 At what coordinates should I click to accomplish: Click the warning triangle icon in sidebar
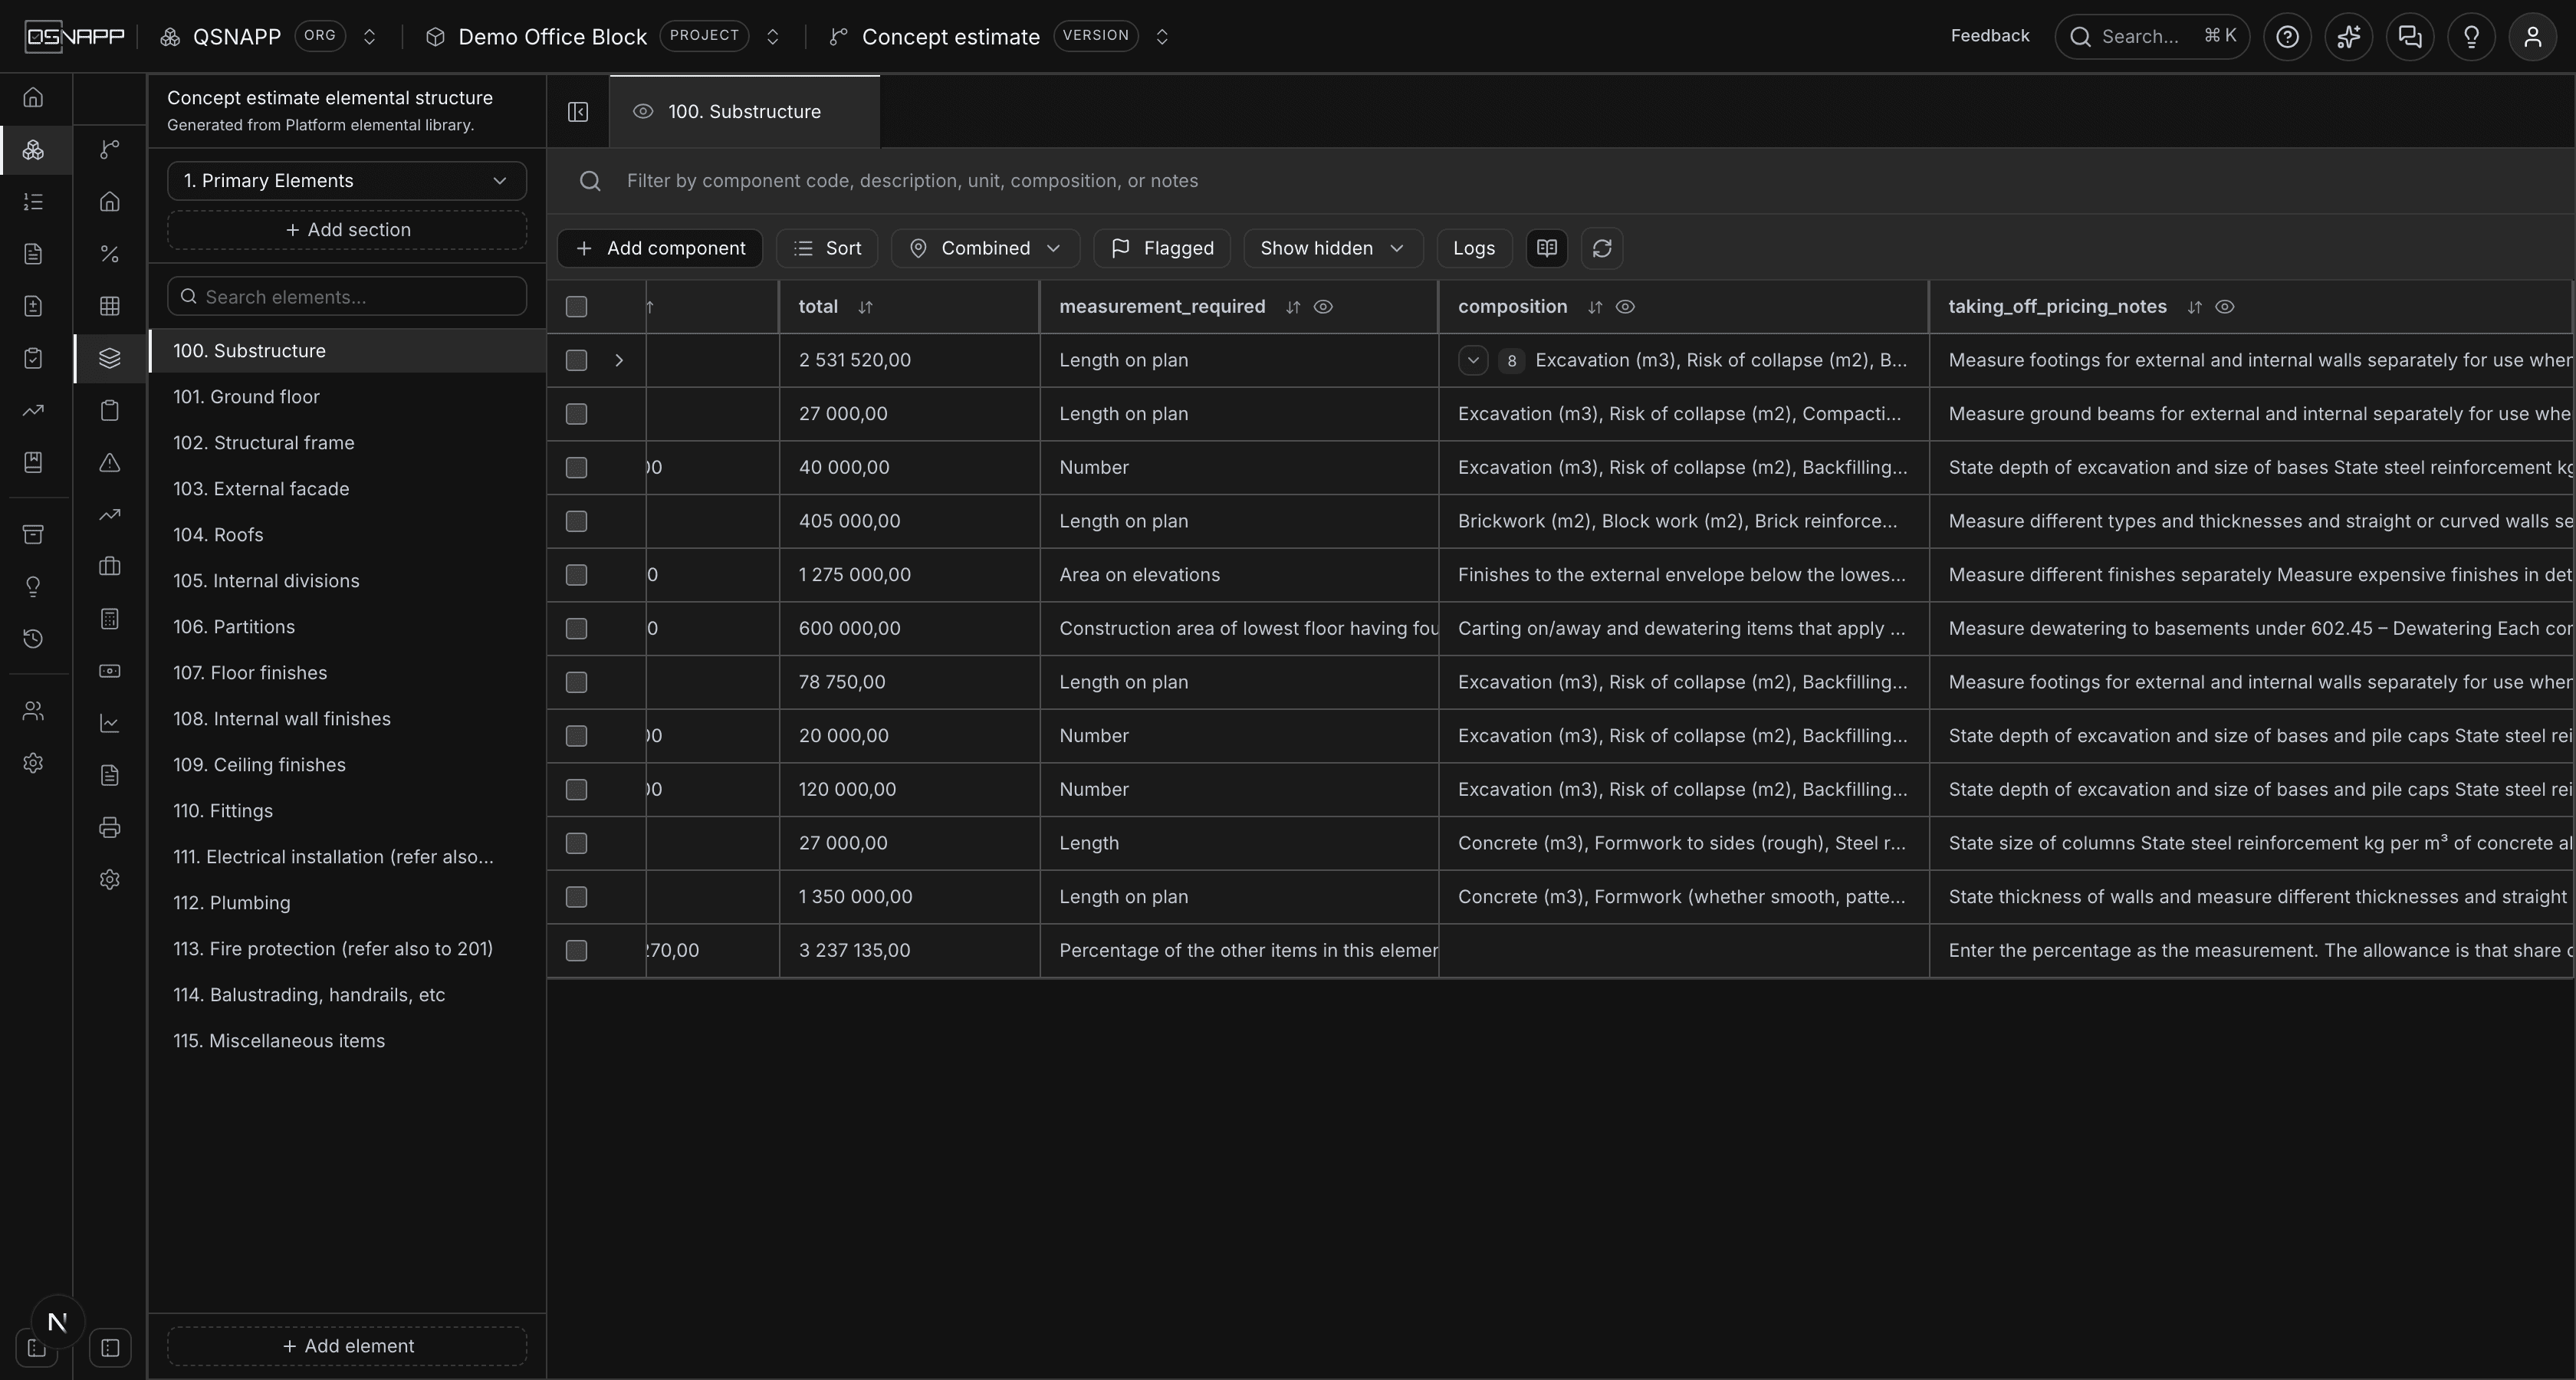pos(110,462)
